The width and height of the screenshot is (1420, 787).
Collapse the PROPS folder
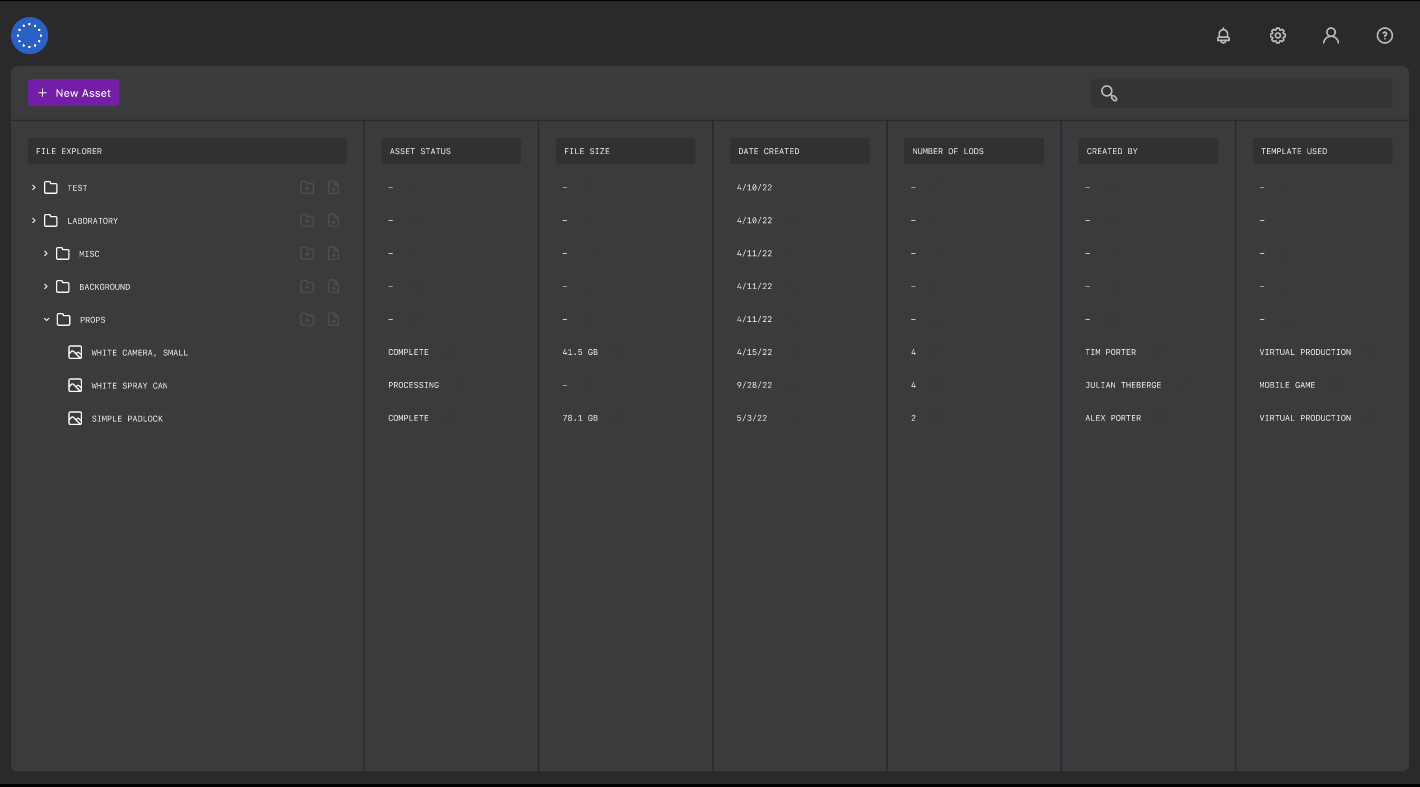(45, 319)
